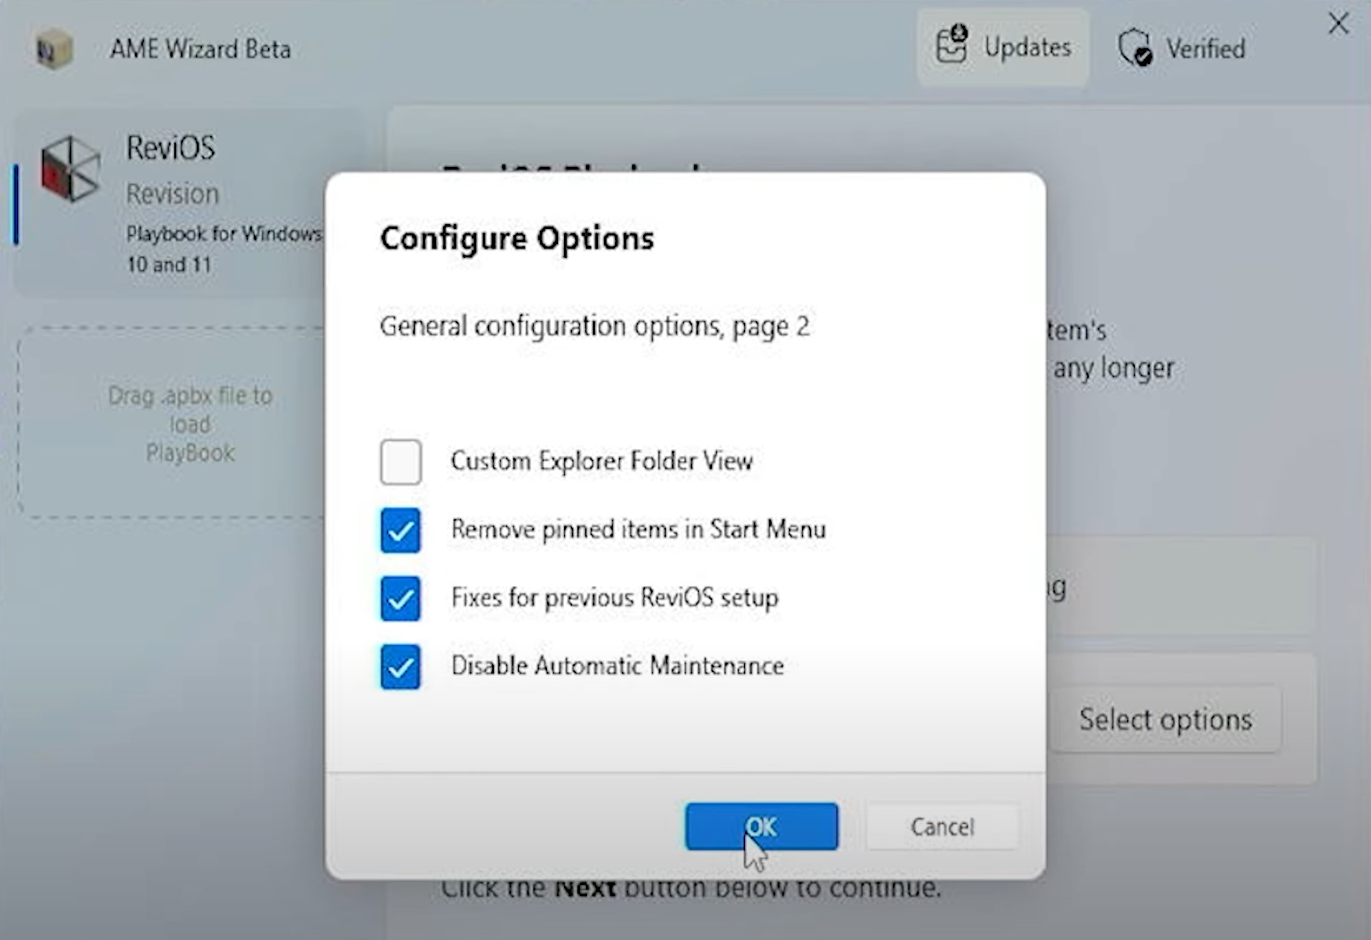Viewport: 1371px width, 940px height.
Task: Click the Select options button
Action: coord(1165,719)
